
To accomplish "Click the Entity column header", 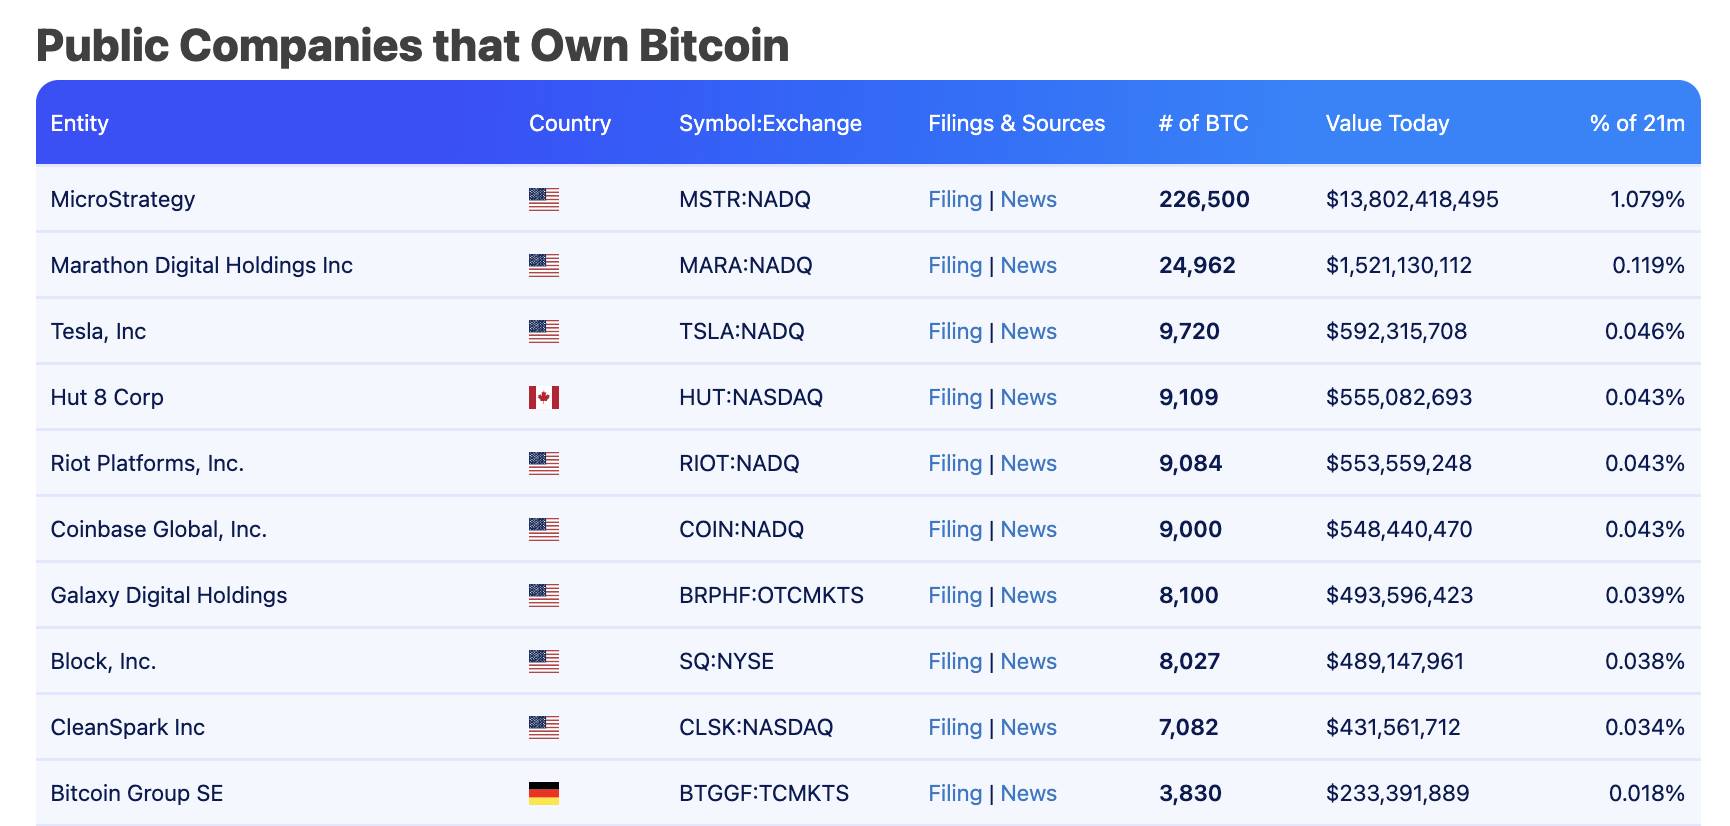I will 79,123.
